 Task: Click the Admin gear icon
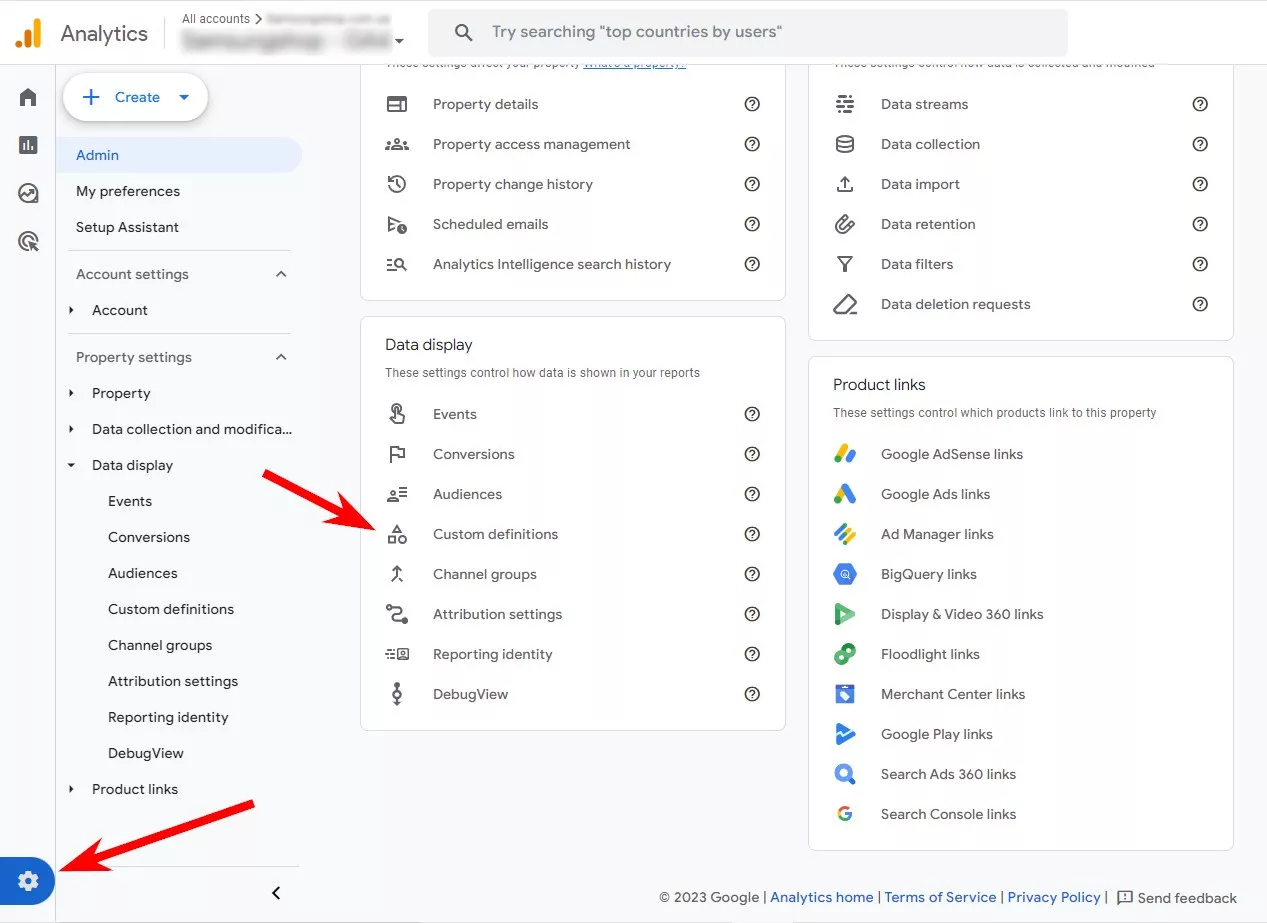tap(28, 881)
